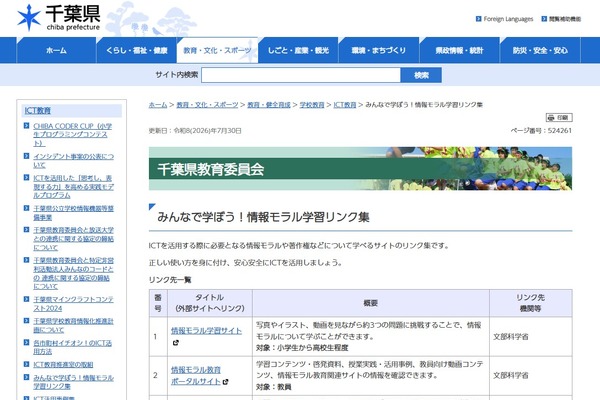Click 教育・文化・スポーツ breadcrumb link
600x400 pixels.
pyautogui.click(x=207, y=105)
